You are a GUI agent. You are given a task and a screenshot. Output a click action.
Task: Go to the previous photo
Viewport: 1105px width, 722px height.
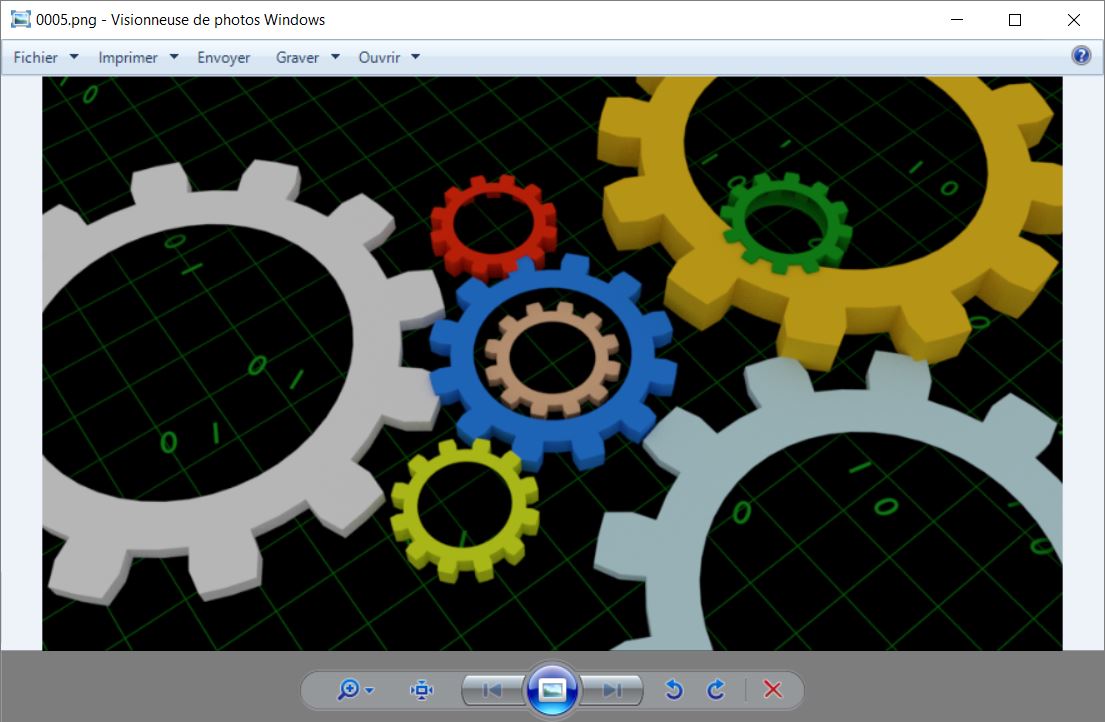click(x=493, y=690)
